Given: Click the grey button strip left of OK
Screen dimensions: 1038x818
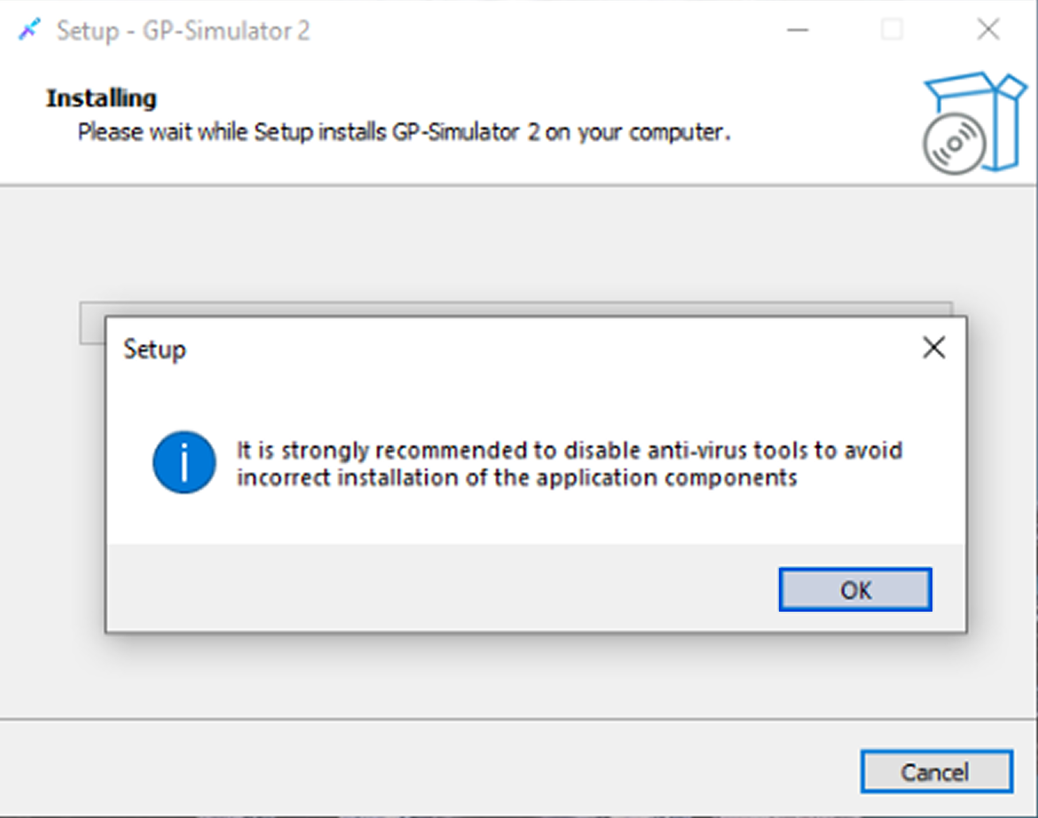Looking at the screenshot, I should (440, 590).
